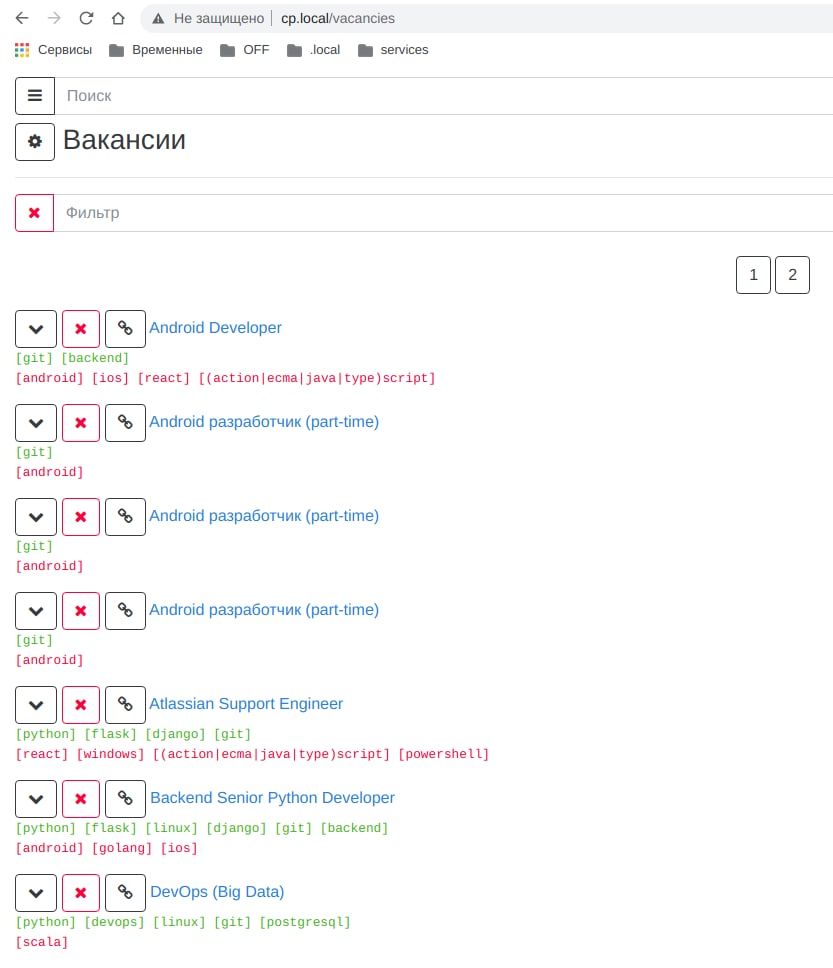The height and width of the screenshot is (968, 833).
Task: Delete the Android Developer vacancy
Action: 81,329
